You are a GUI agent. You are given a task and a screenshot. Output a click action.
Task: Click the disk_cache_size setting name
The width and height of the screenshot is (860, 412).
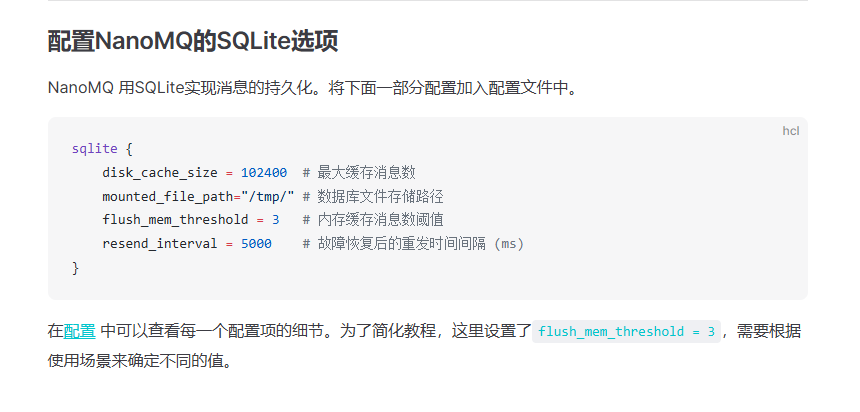click(160, 173)
